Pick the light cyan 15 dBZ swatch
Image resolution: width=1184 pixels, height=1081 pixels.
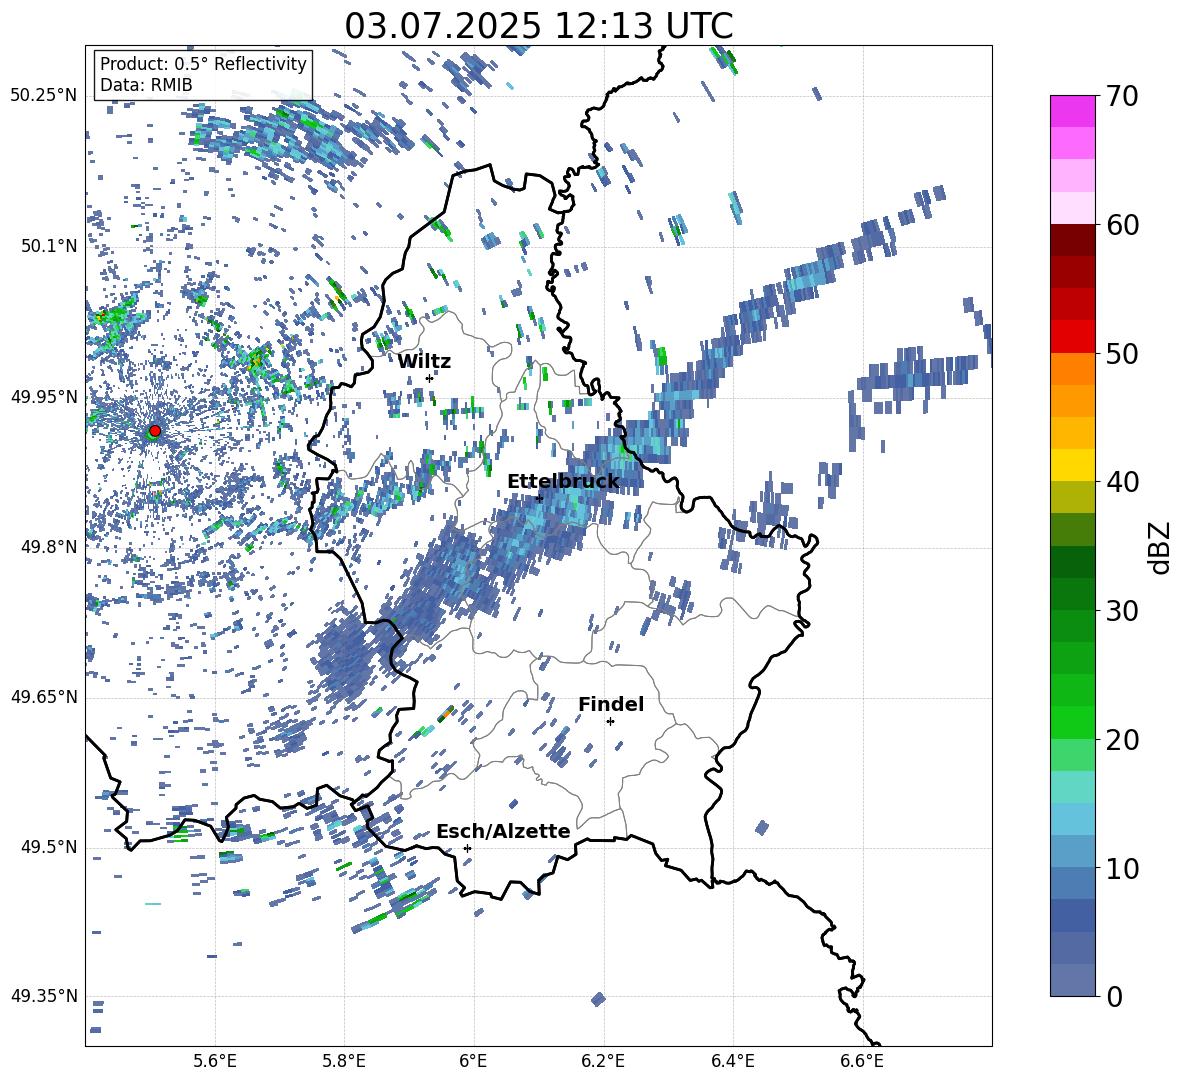[x=1072, y=787]
